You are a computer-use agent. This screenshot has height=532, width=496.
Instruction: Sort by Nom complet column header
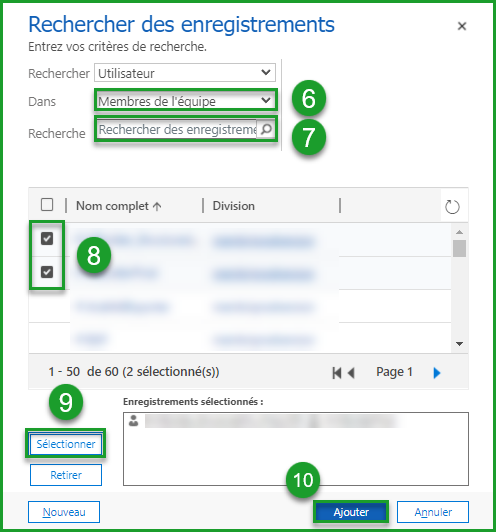112,206
